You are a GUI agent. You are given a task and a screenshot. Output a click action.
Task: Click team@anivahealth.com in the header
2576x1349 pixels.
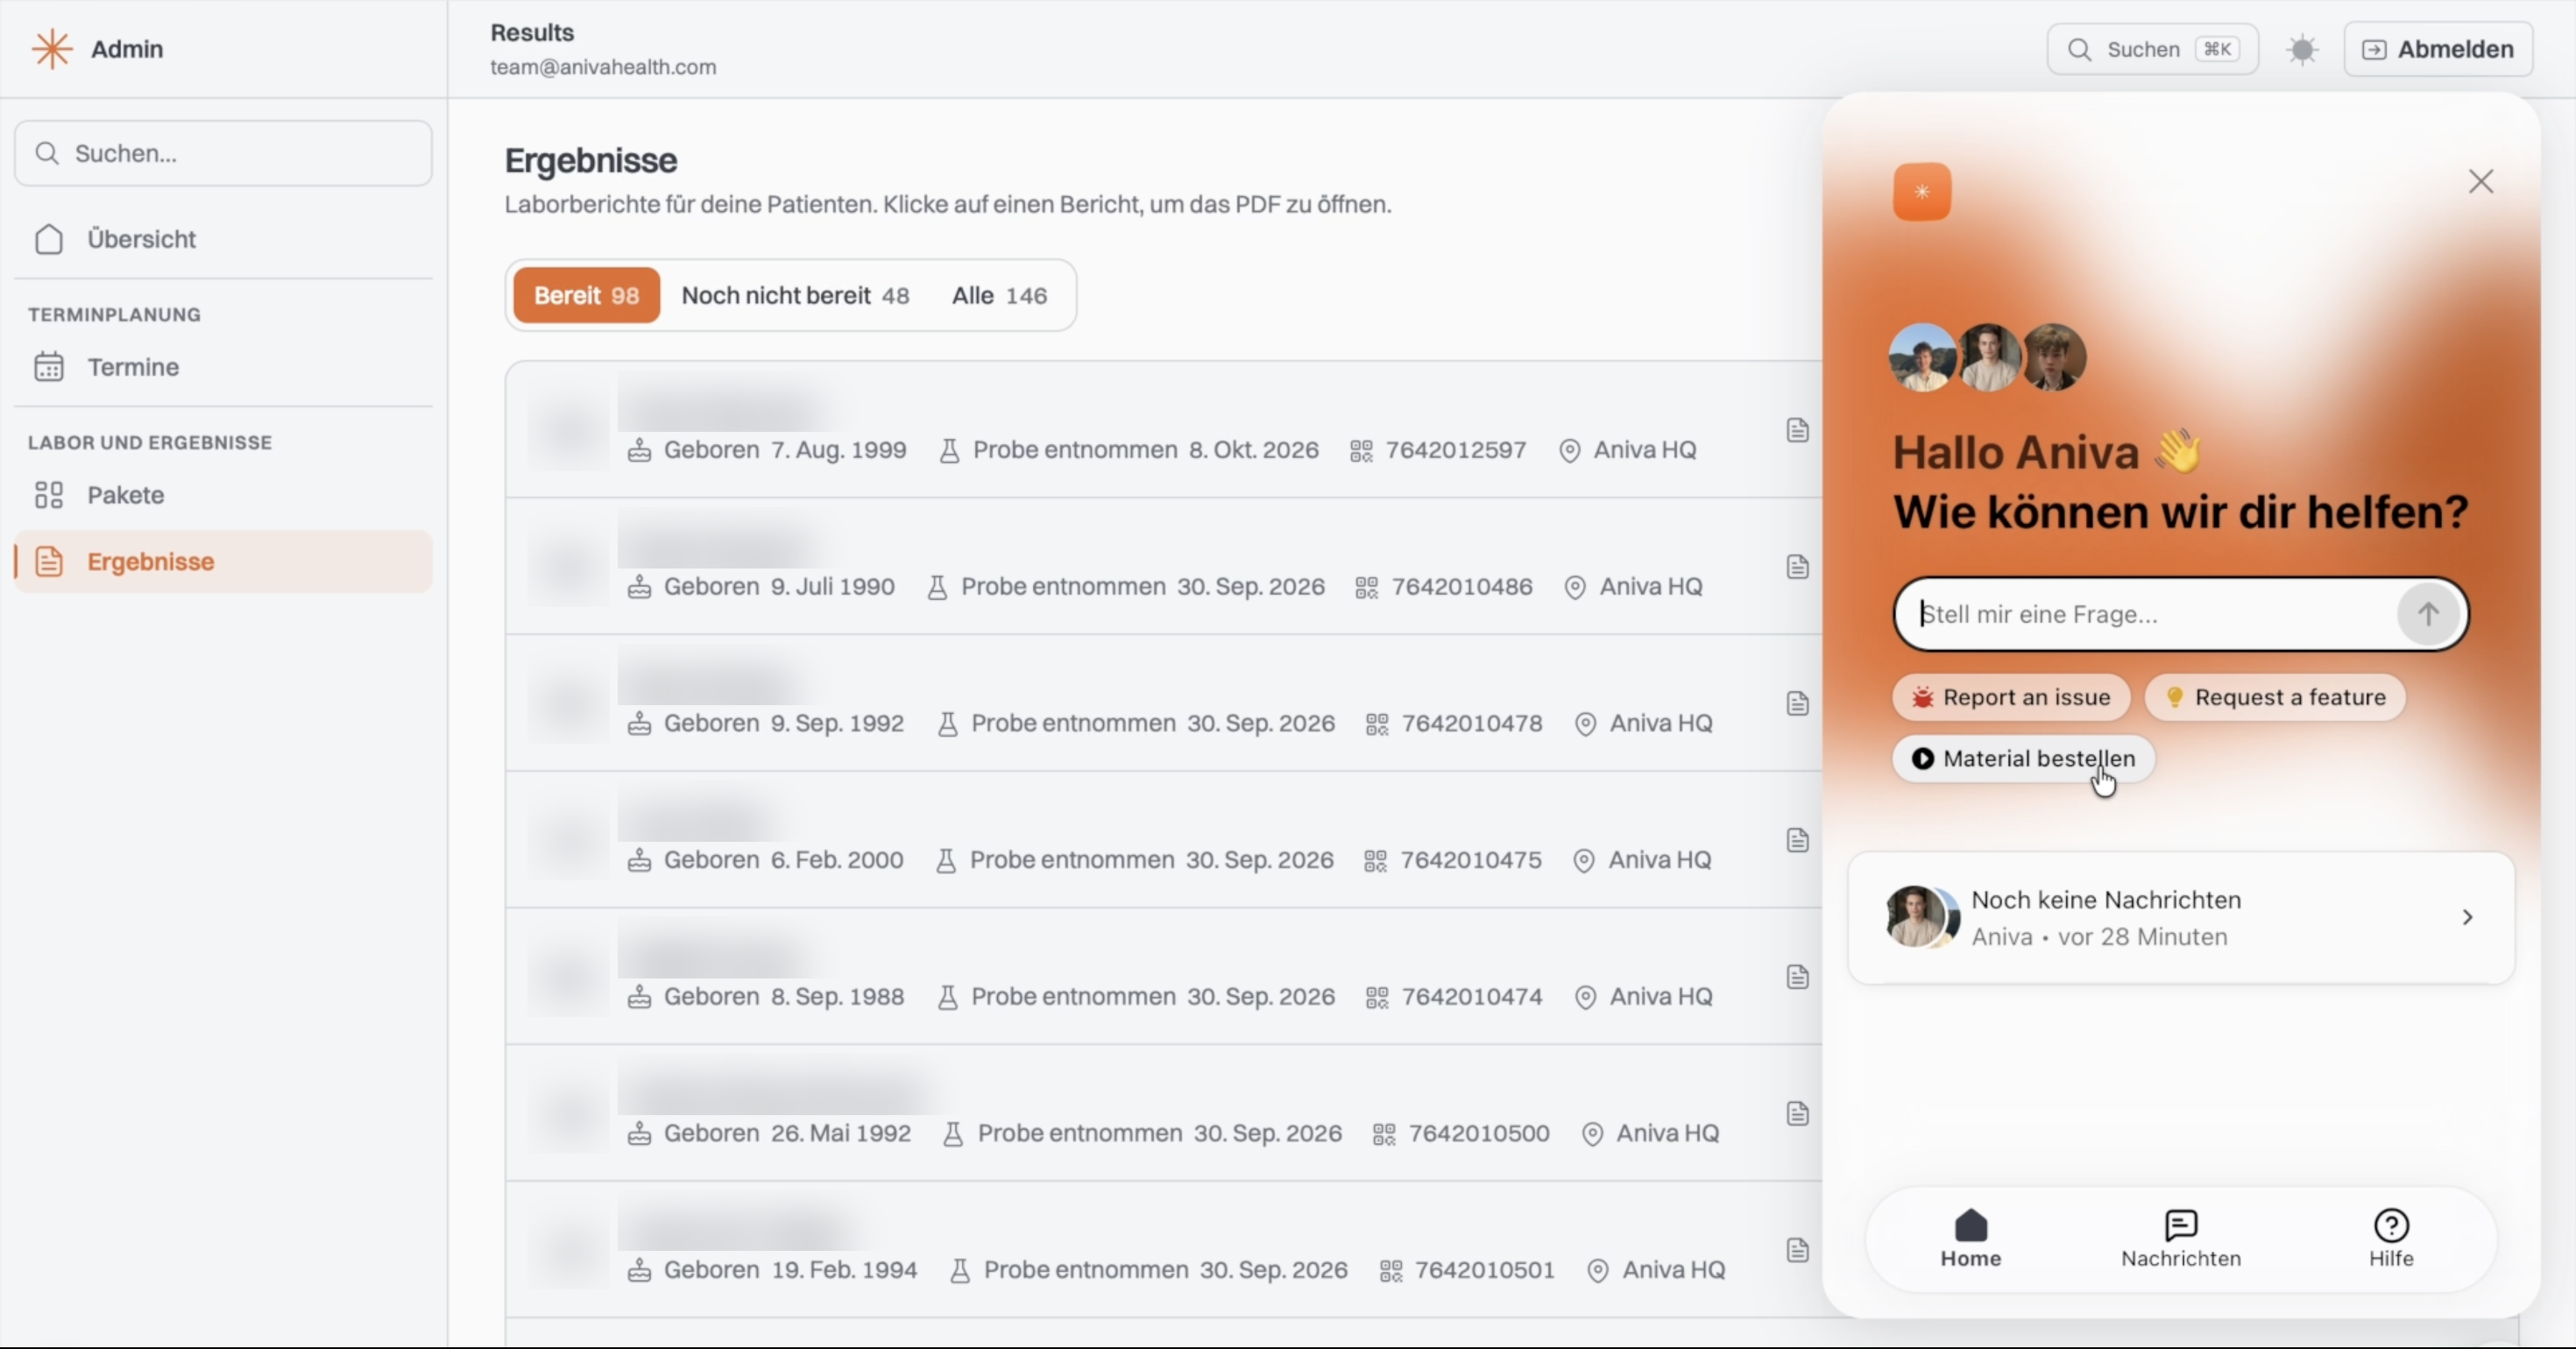point(603,67)
